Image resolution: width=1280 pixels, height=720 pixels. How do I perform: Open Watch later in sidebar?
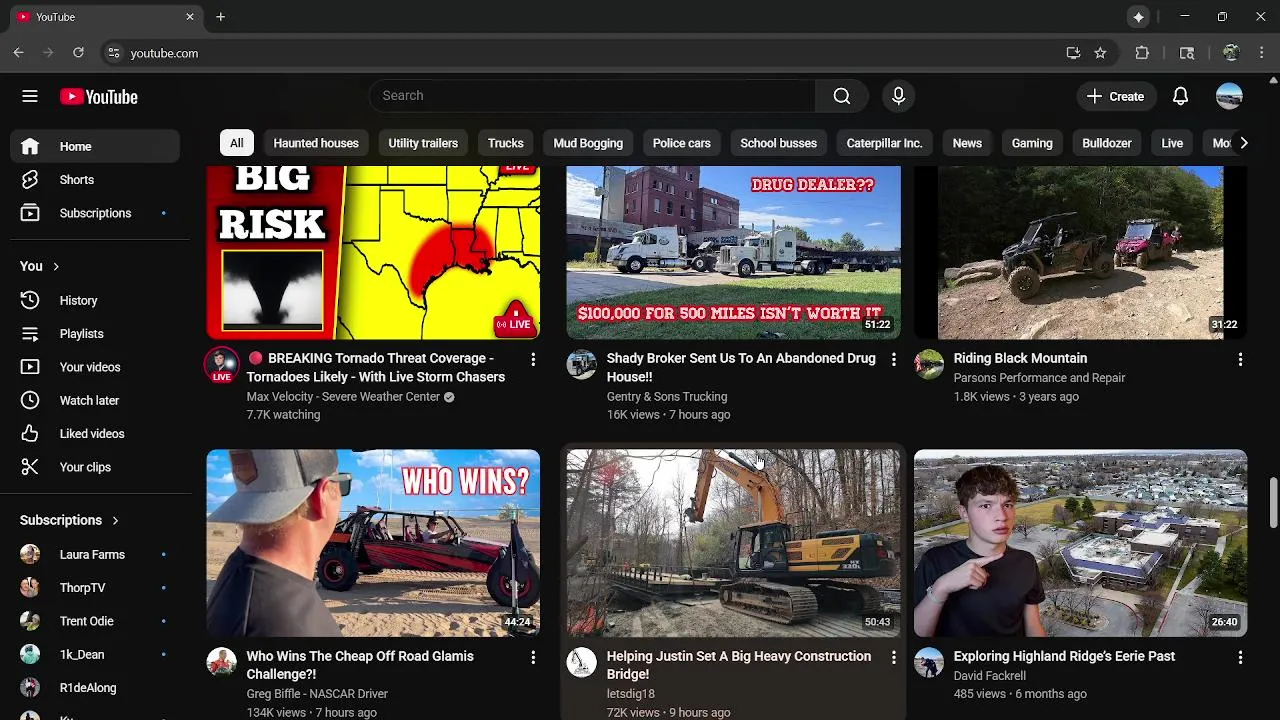(x=95, y=400)
